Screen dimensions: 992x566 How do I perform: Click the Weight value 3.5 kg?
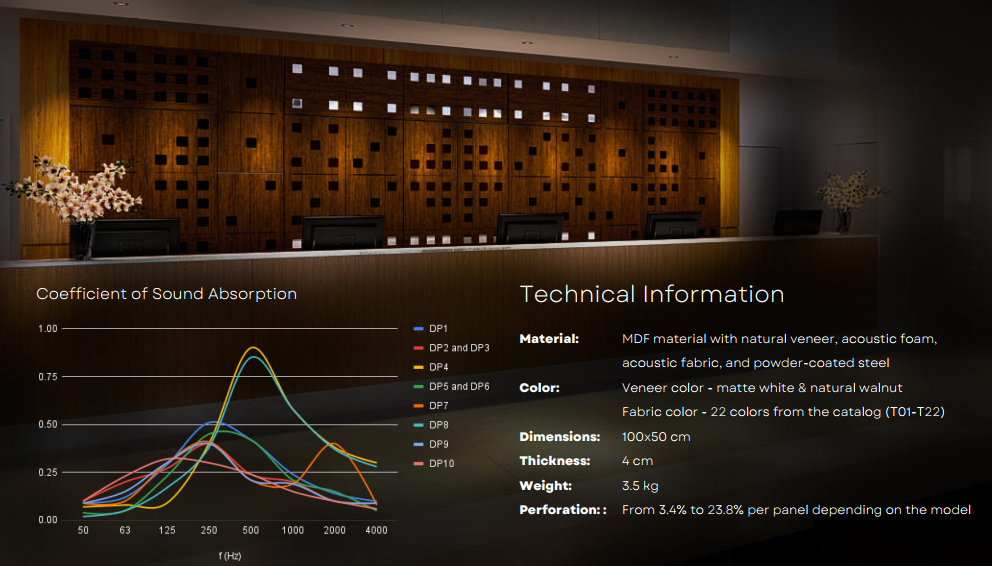click(x=641, y=486)
